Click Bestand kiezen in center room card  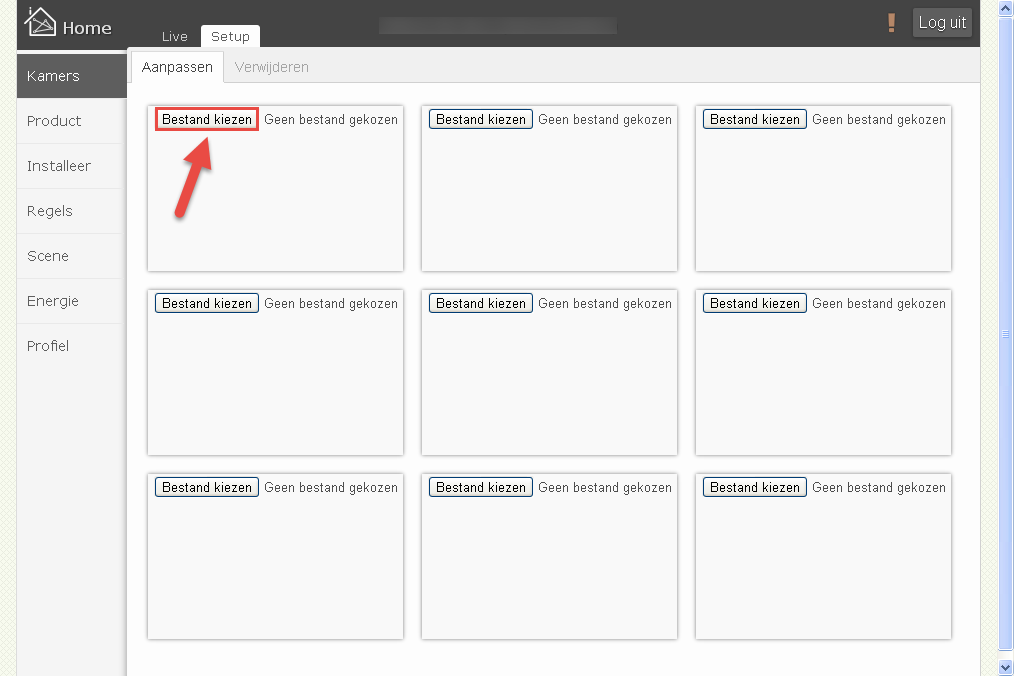(480, 303)
